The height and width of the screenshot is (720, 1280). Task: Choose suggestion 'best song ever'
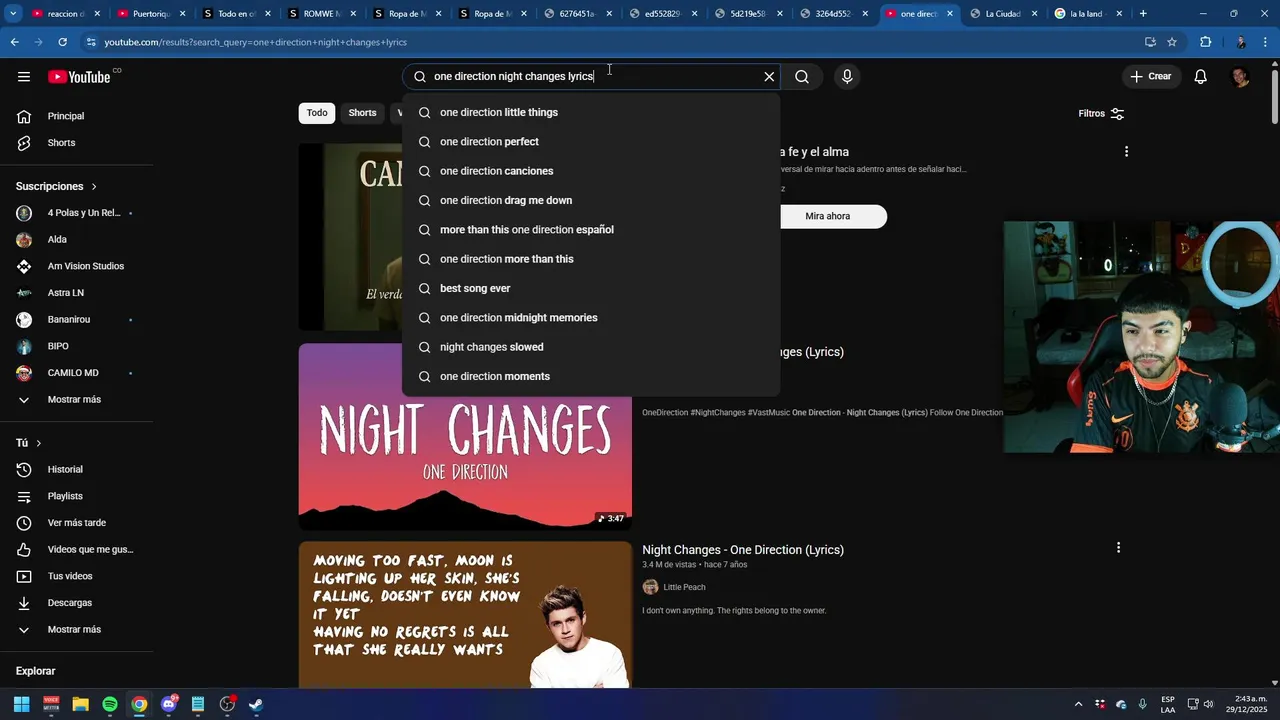pyautogui.click(x=591, y=288)
